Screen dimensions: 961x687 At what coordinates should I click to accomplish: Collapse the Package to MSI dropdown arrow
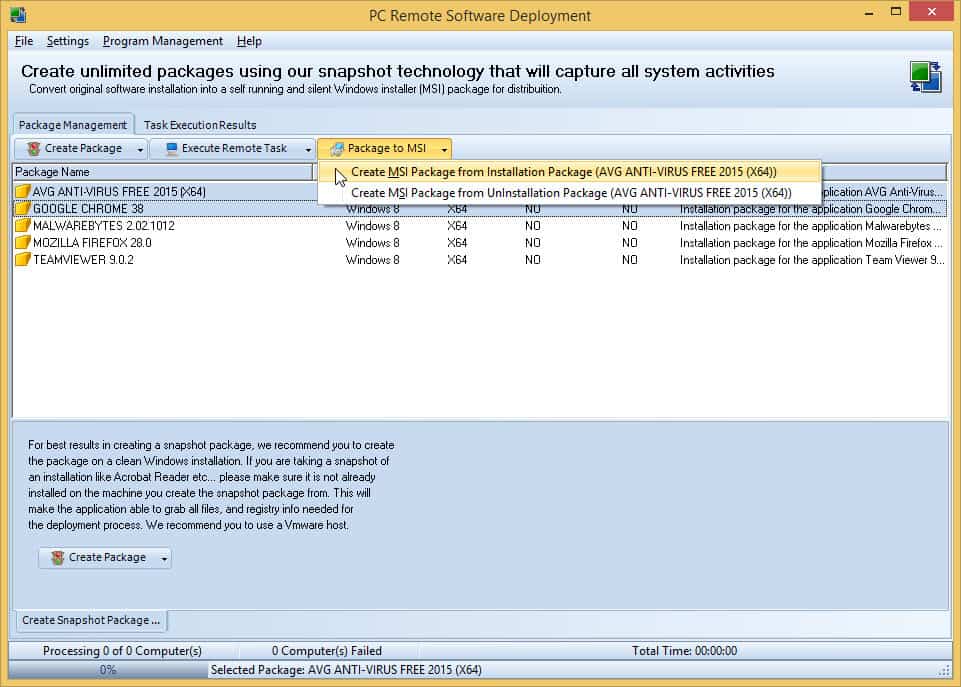click(x=443, y=149)
